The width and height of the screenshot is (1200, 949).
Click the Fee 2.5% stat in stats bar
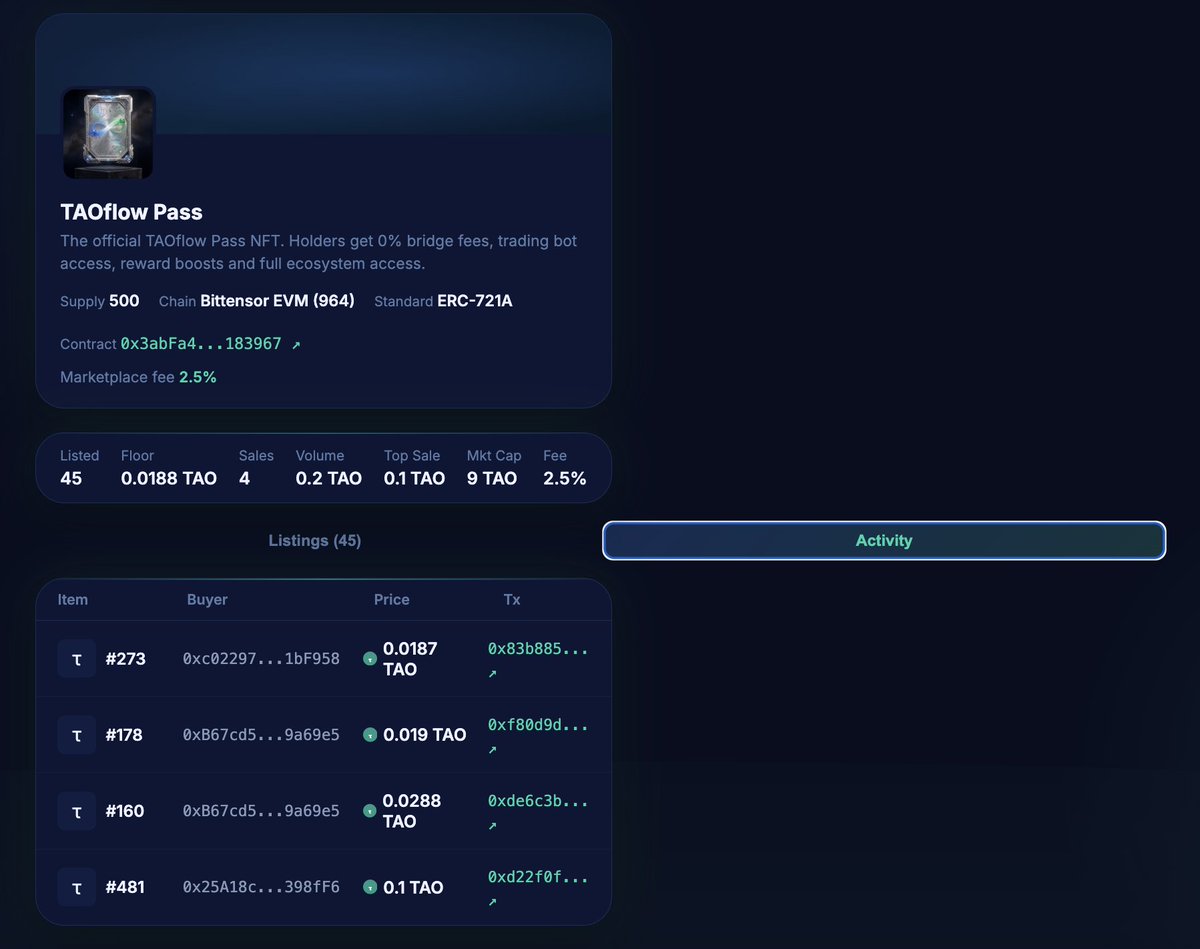click(565, 478)
